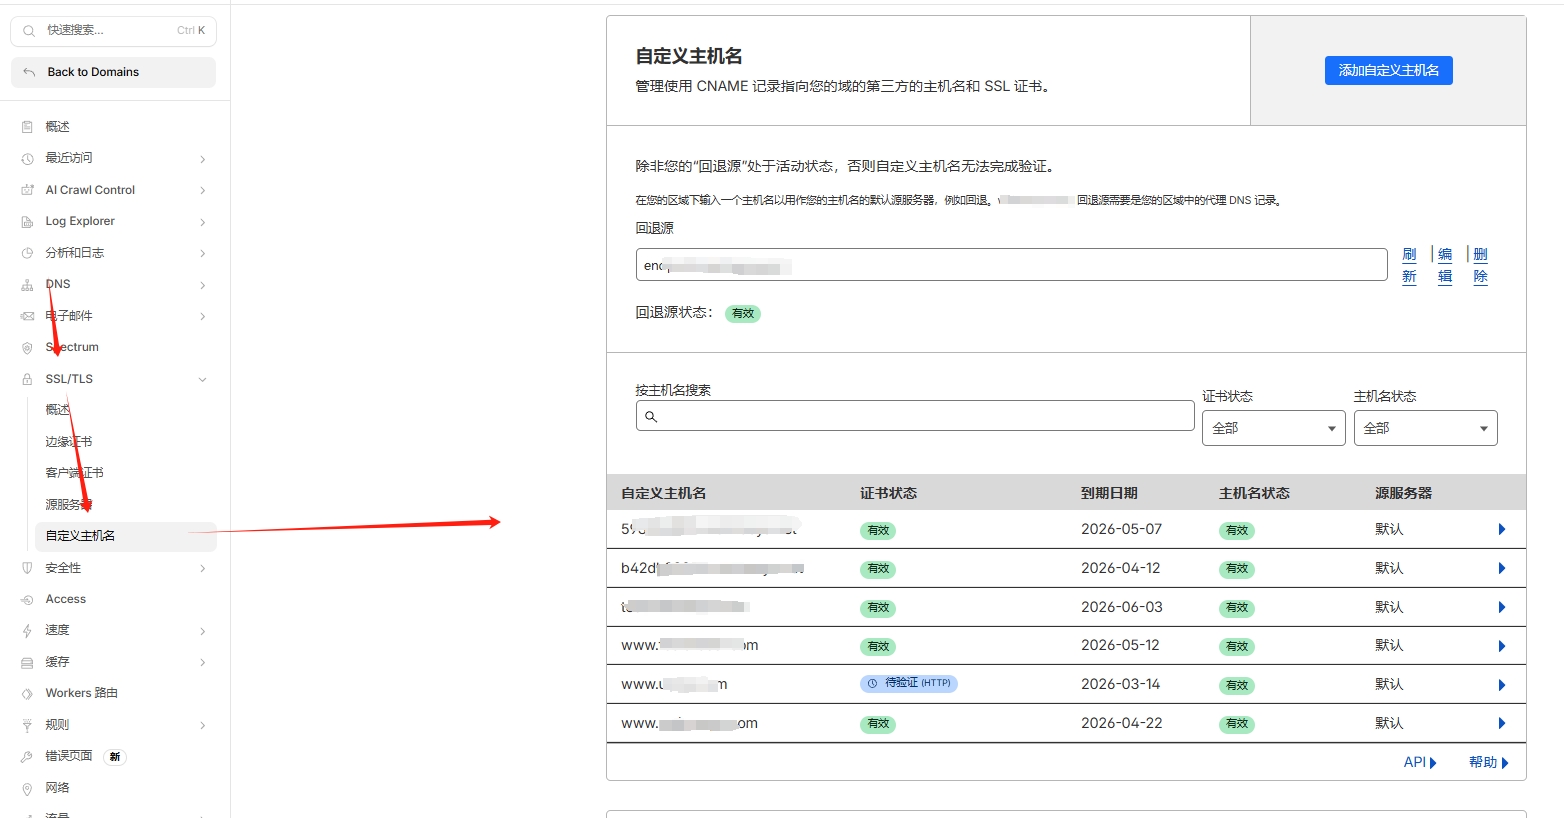Expand row with expiry 2026-05-07
Screen dimensions: 1564x818
tap(1501, 529)
